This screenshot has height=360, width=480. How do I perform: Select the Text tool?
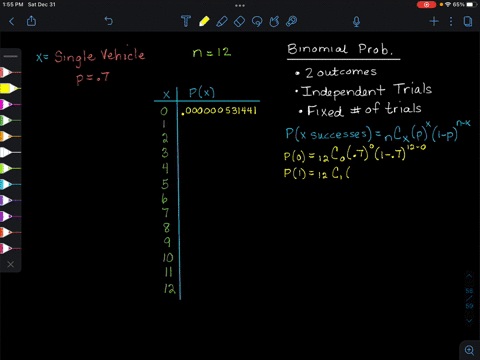click(186, 21)
